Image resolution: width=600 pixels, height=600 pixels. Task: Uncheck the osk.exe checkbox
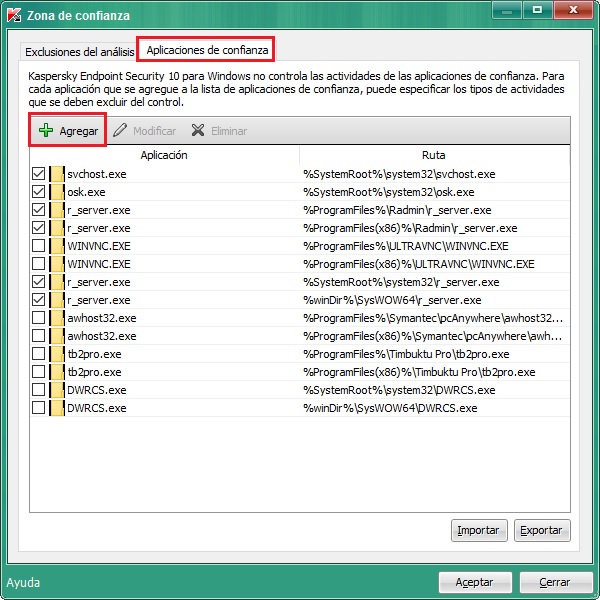[x=39, y=192]
